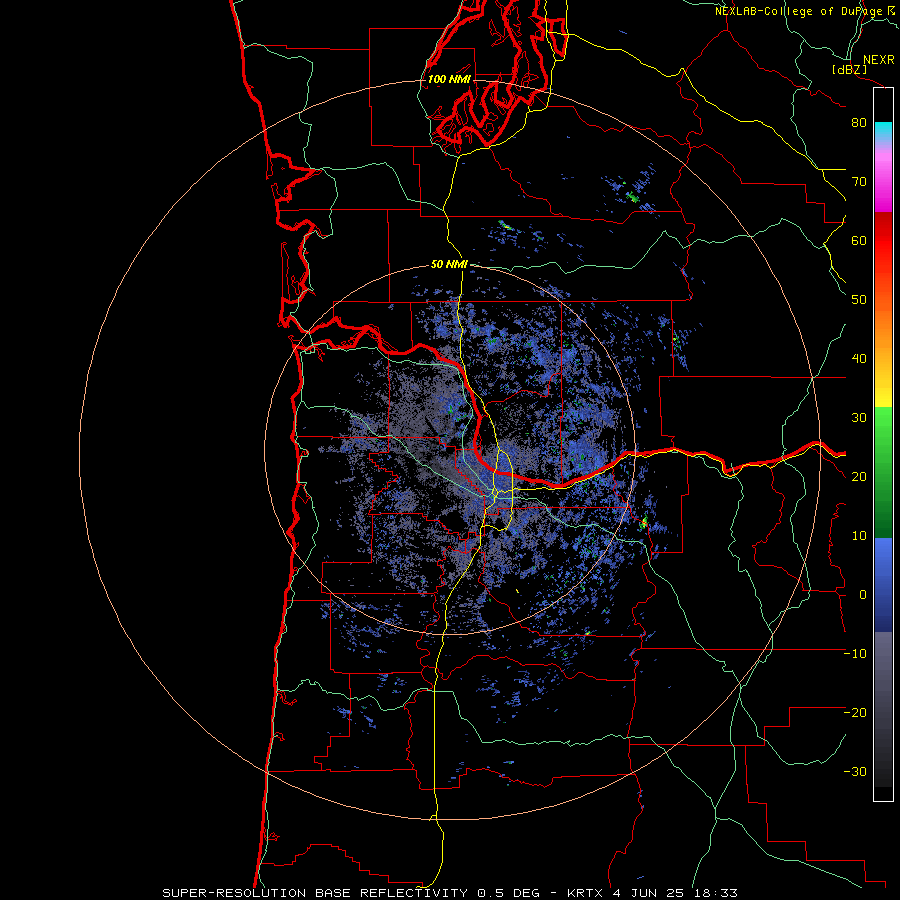Click the [dBZ] units label
Screen dimensions: 900x900
(850, 69)
